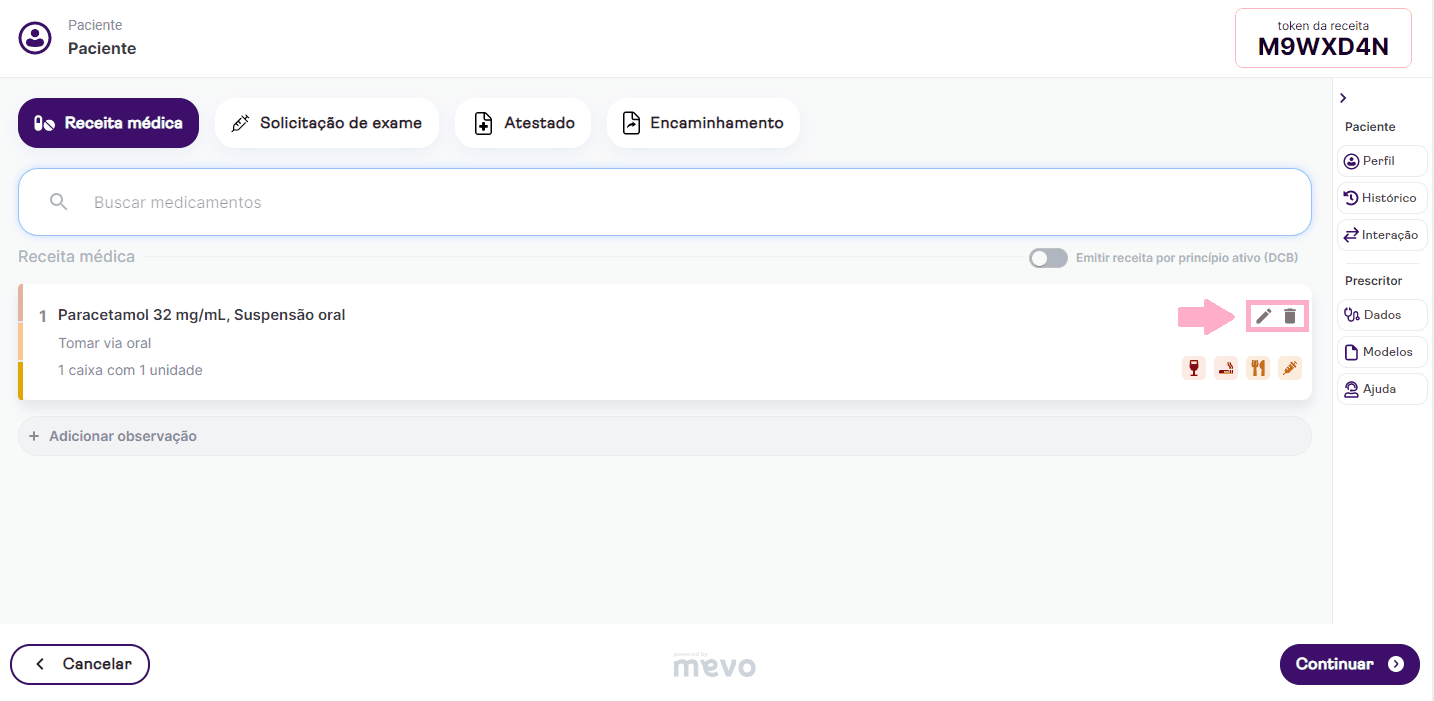The image size is (1434, 701).
Task: Click the magnifying glass search icon
Action: pyautogui.click(x=59, y=202)
